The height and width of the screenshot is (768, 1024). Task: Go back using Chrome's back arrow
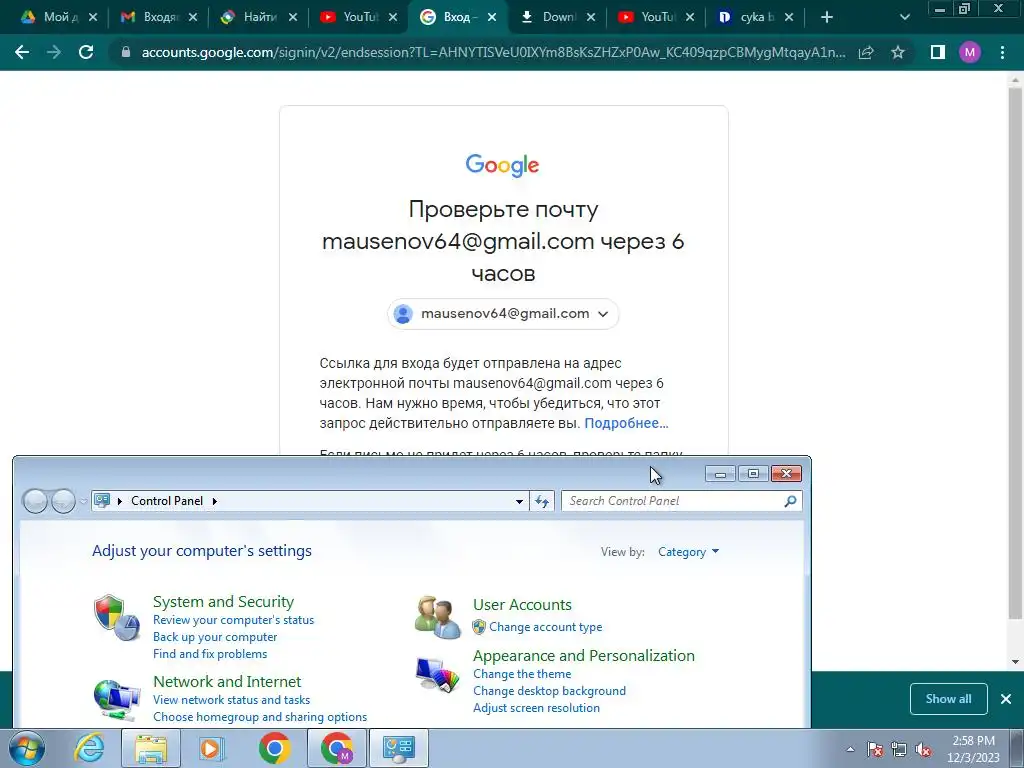(22, 52)
